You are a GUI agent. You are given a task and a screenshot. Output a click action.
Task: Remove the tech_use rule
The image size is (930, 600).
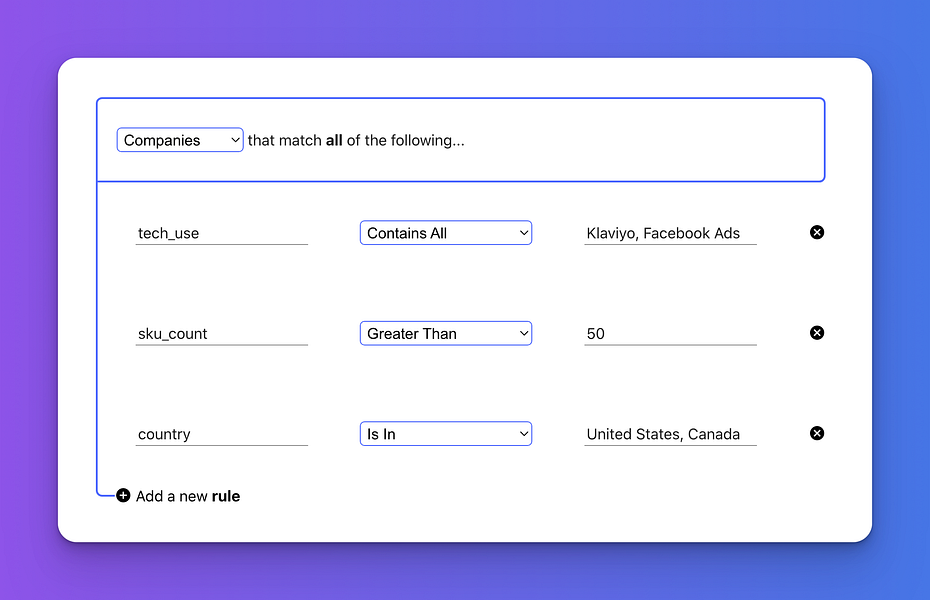[x=817, y=232]
